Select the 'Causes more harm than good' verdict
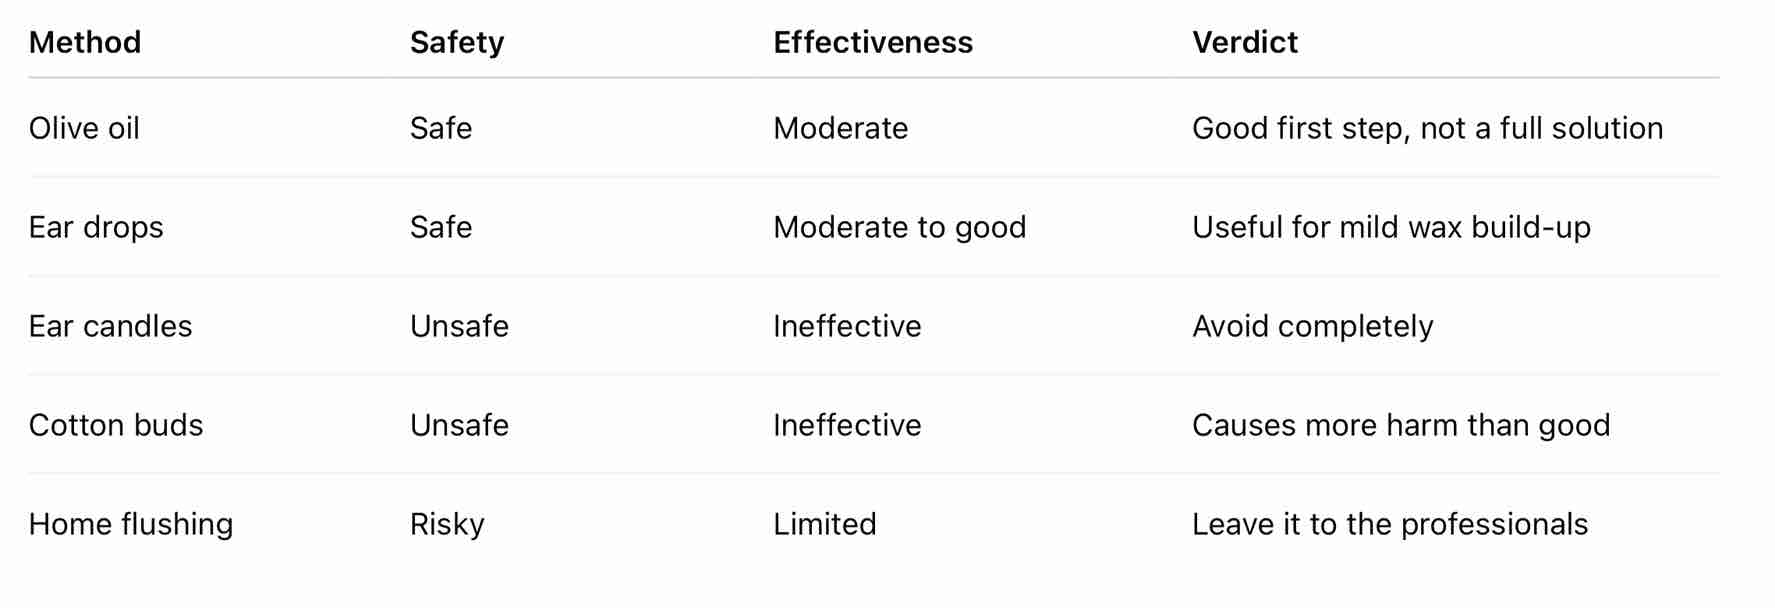Screen dimensions: 1775x608 (x=1401, y=425)
